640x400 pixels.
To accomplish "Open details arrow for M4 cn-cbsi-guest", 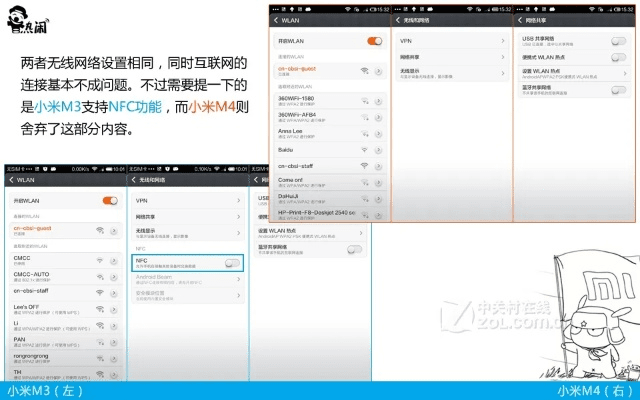I will 378,71.
